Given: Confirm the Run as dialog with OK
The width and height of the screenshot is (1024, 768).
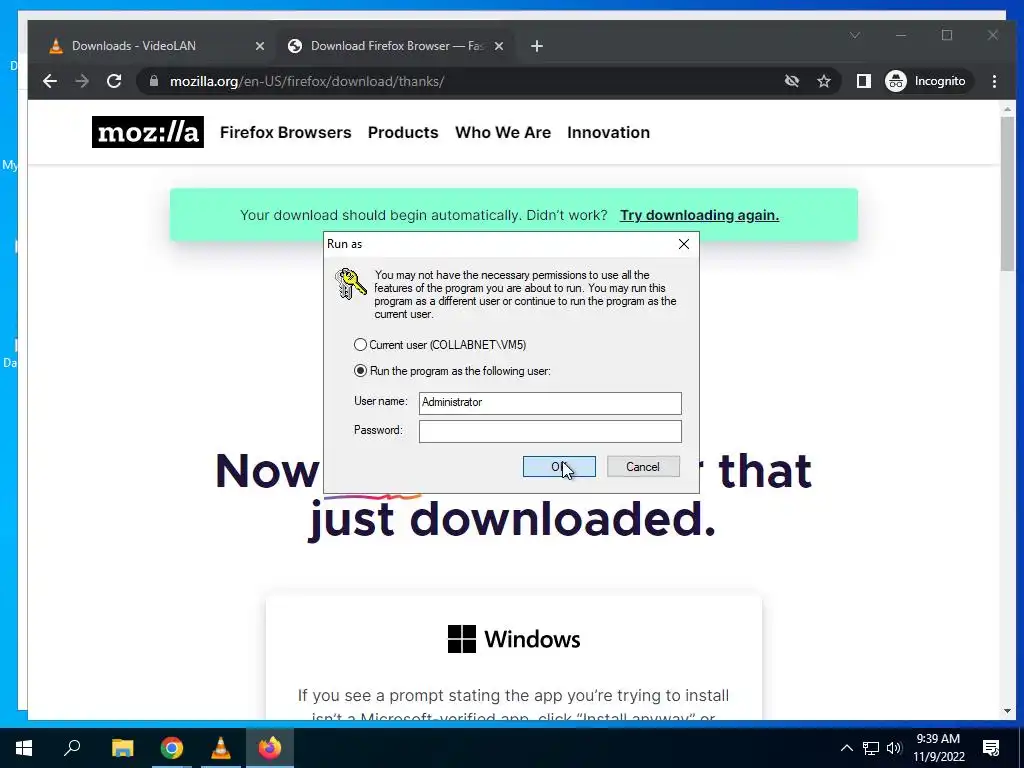Looking at the screenshot, I should point(559,466).
